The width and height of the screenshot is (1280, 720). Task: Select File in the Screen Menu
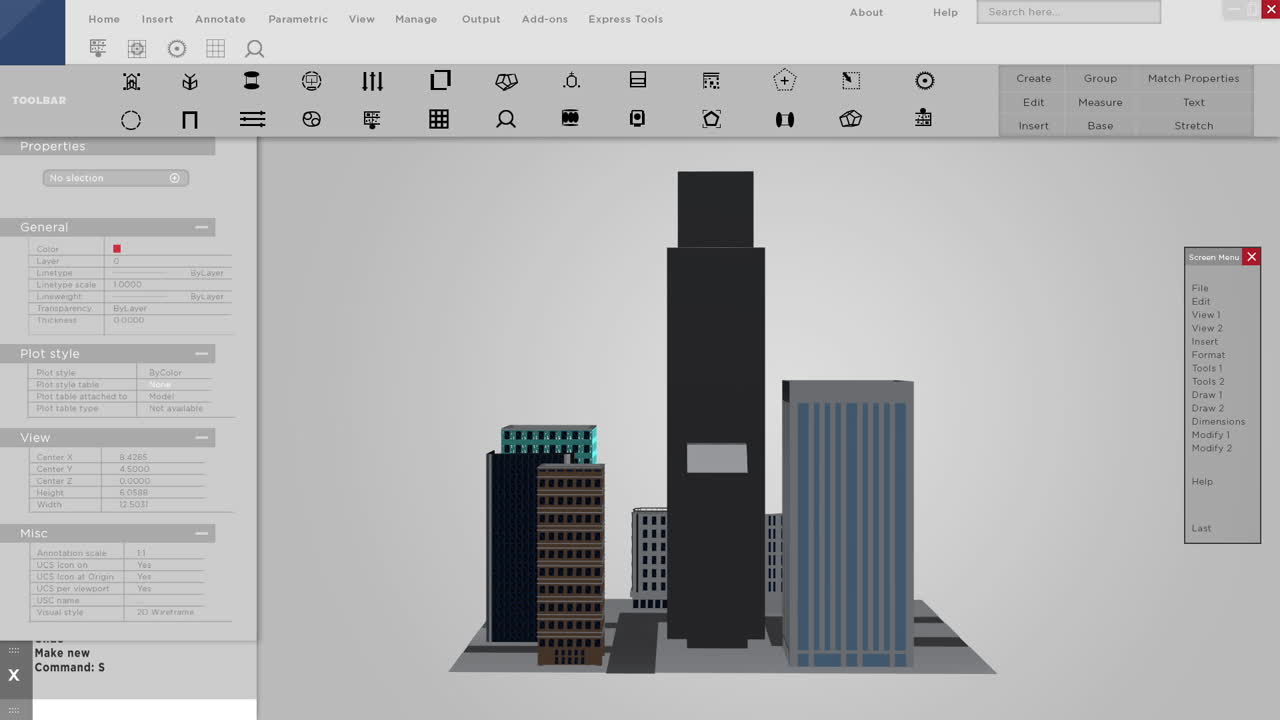(1200, 288)
